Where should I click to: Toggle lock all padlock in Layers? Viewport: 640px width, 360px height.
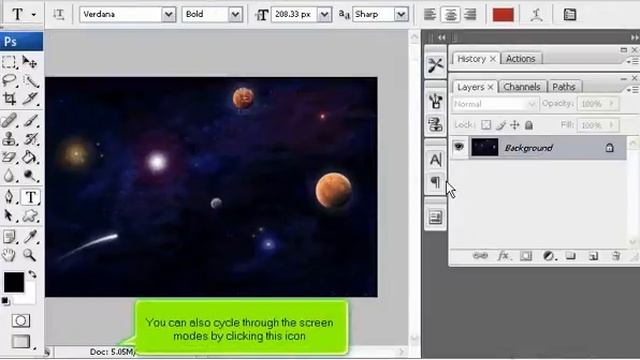tap(529, 125)
